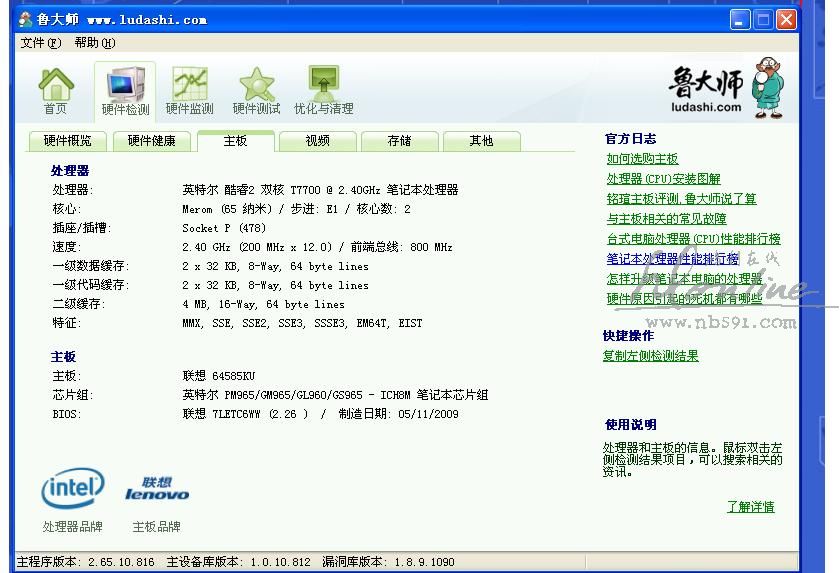The width and height of the screenshot is (840, 573).
Task: Click 复制左侧检测结果 link
Action: [650, 356]
